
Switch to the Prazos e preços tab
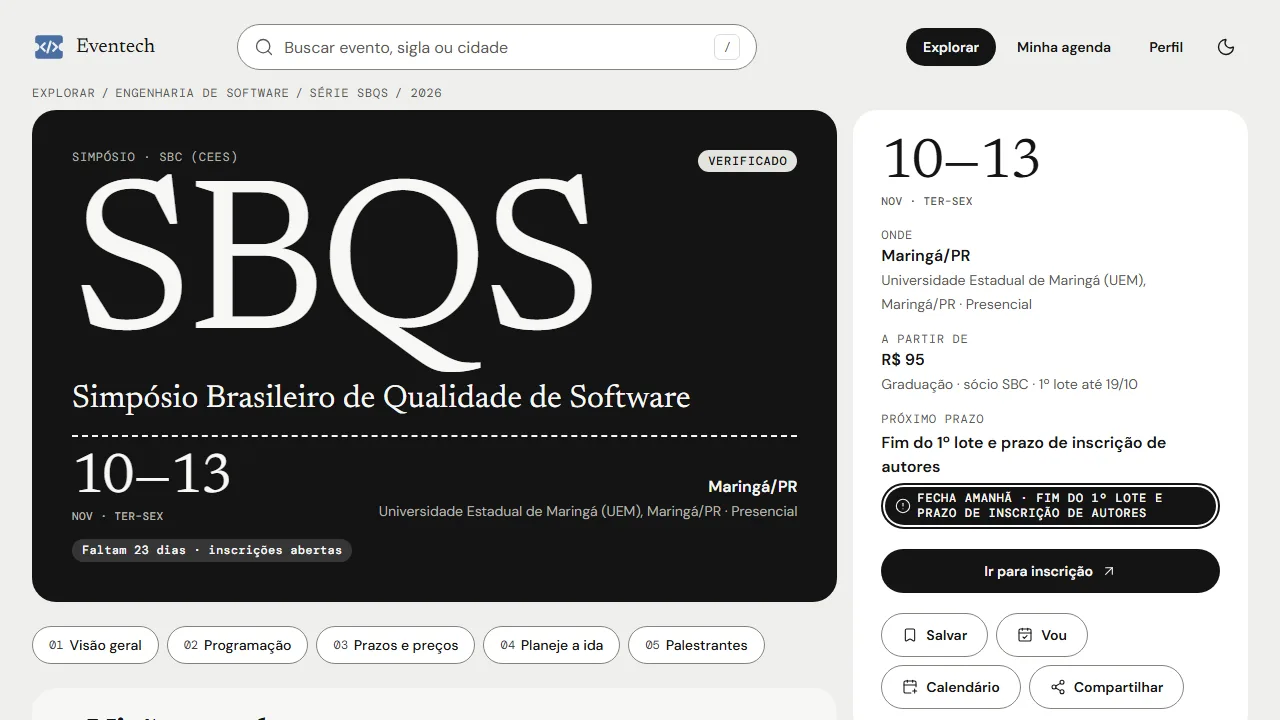pyautogui.click(x=395, y=645)
